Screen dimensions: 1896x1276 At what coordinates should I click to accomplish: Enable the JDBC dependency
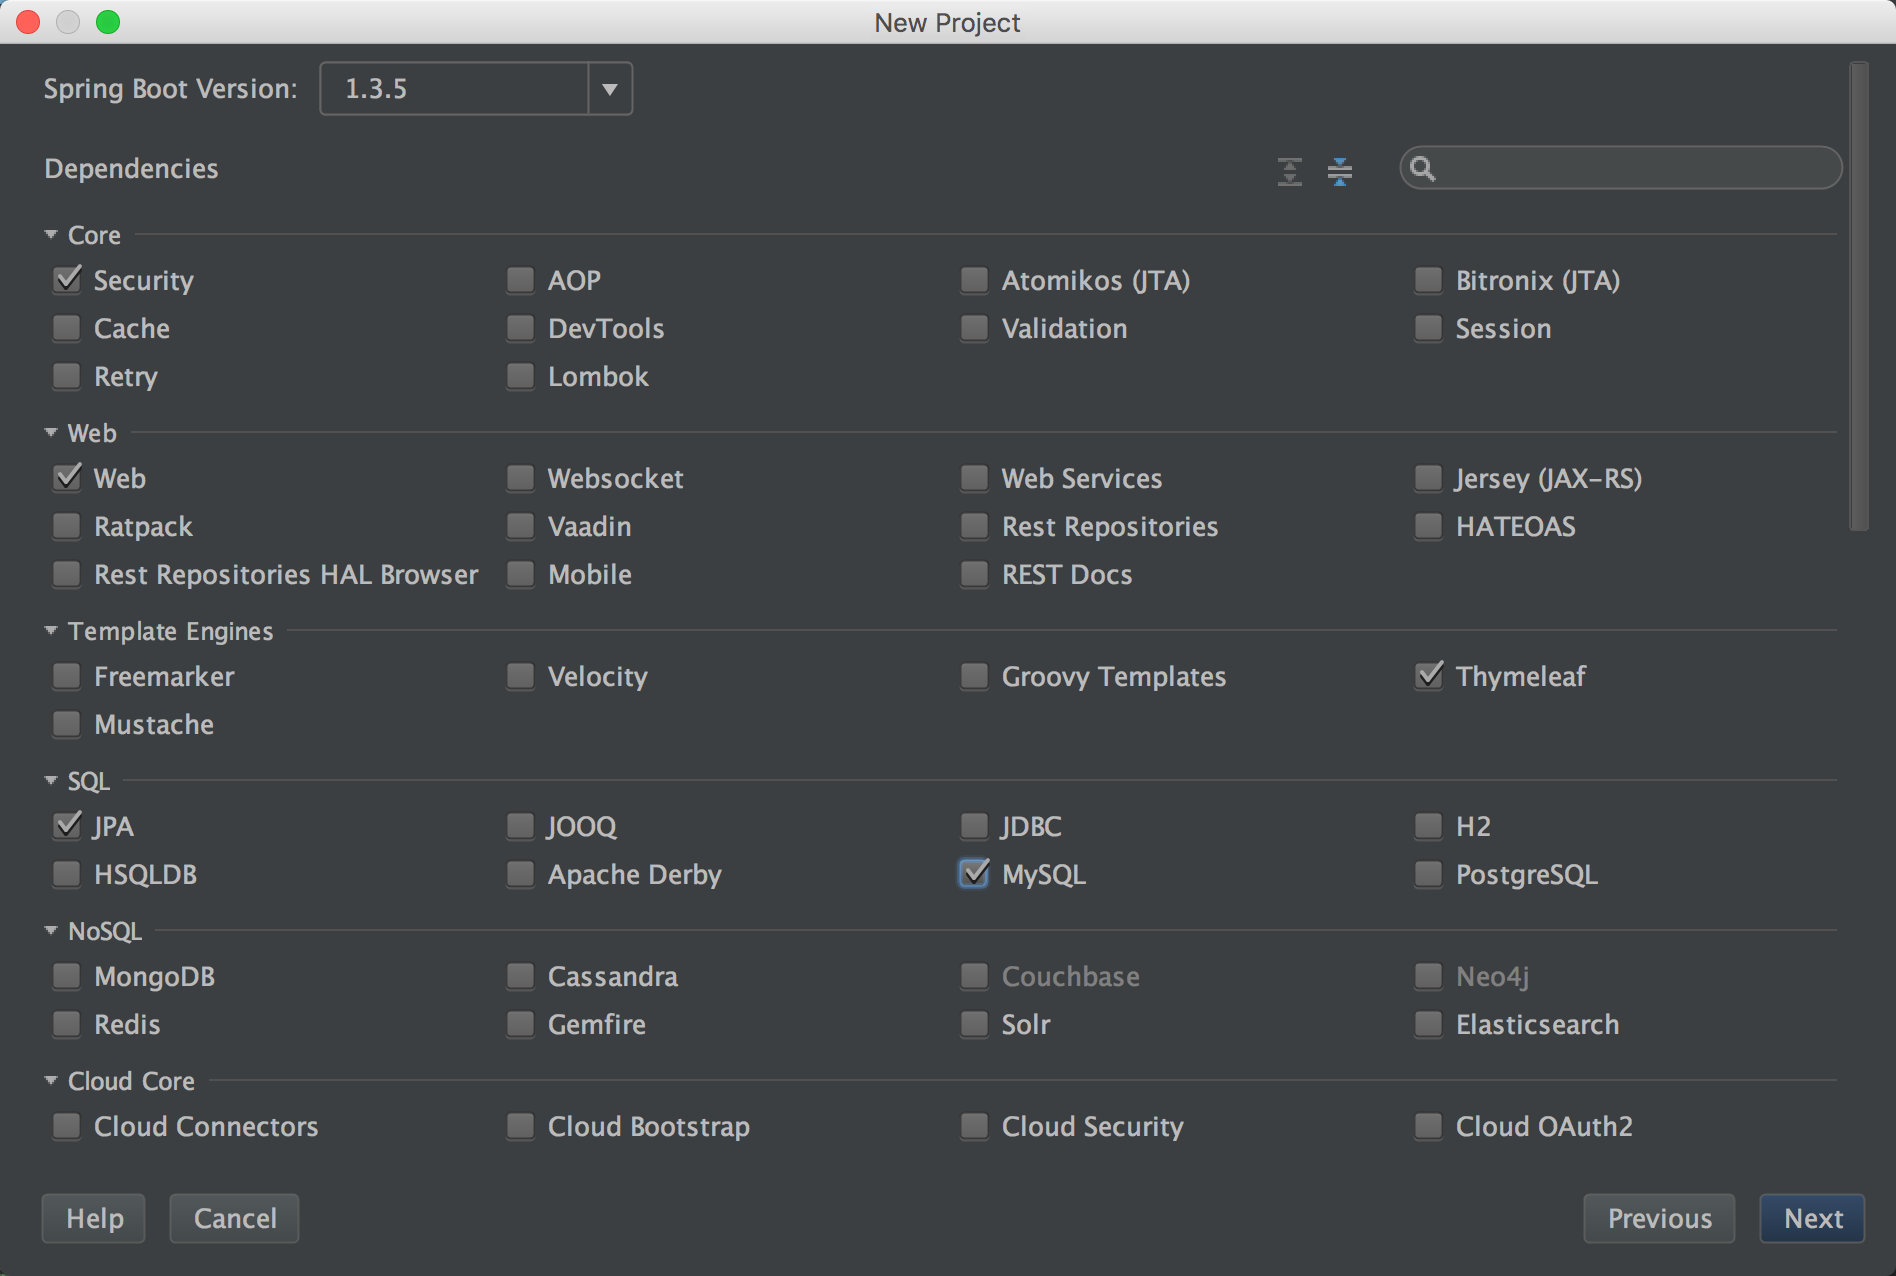point(974,825)
